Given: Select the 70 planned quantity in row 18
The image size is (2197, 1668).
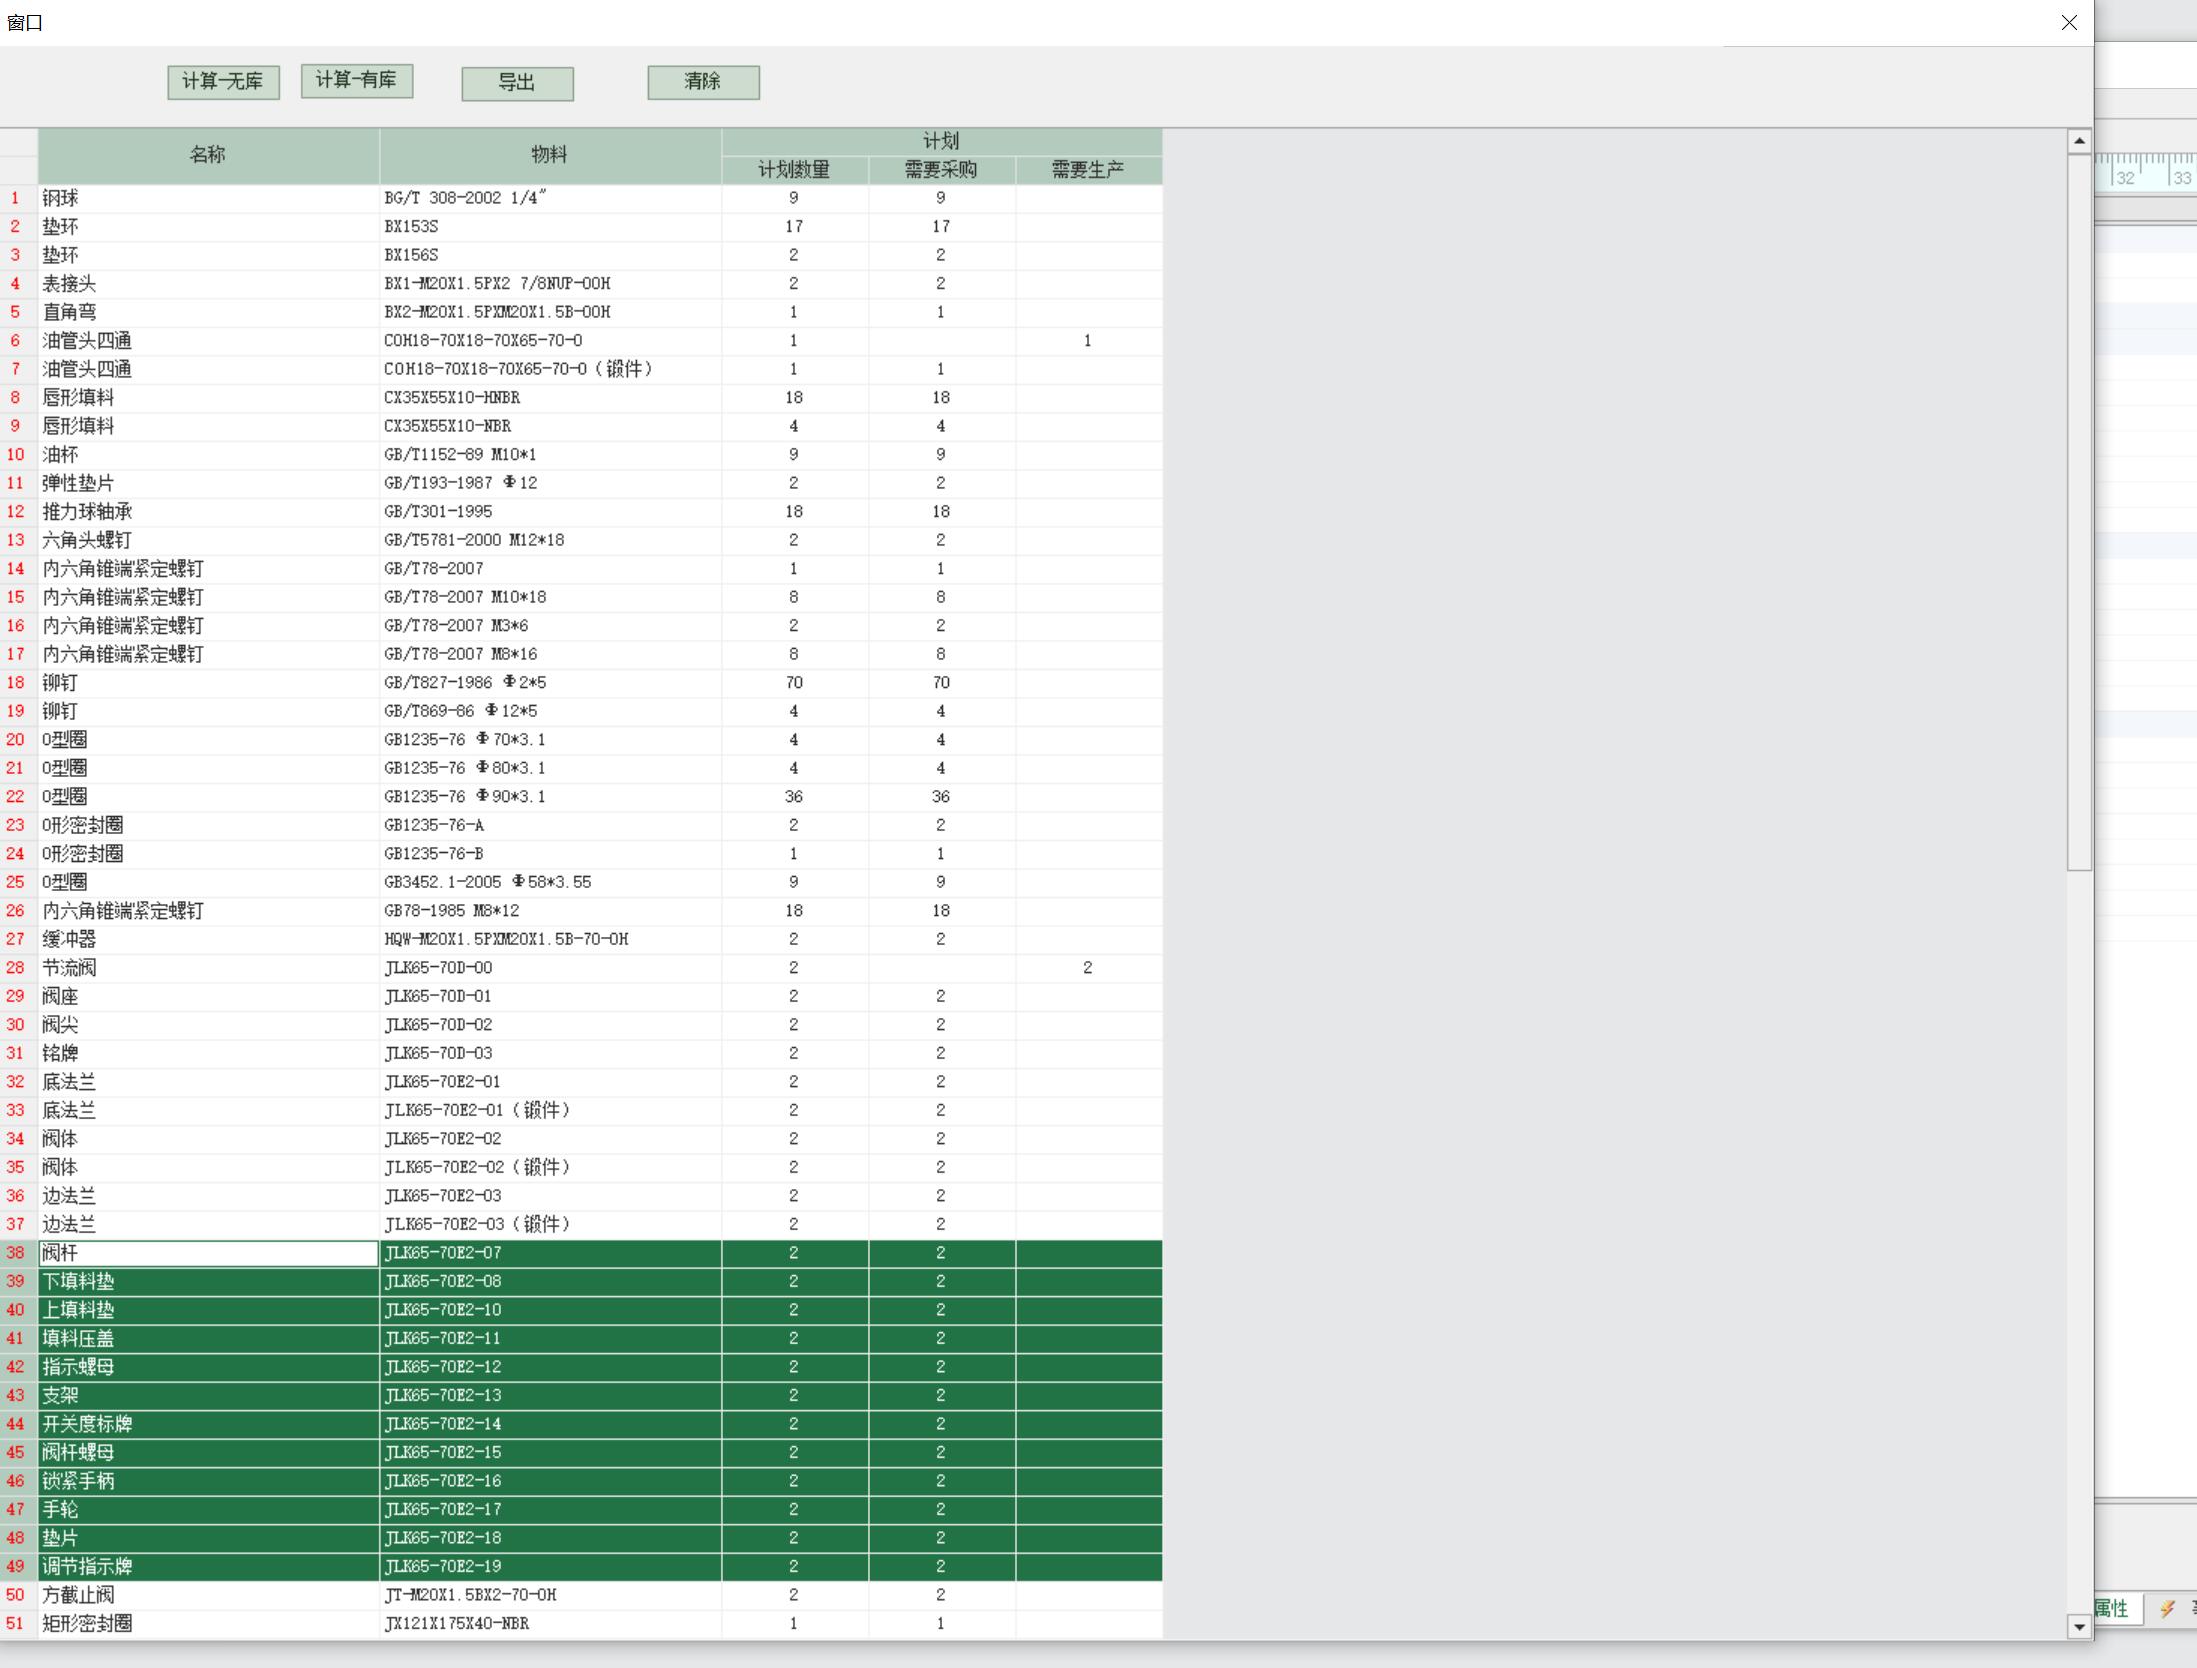Looking at the screenshot, I should (794, 683).
